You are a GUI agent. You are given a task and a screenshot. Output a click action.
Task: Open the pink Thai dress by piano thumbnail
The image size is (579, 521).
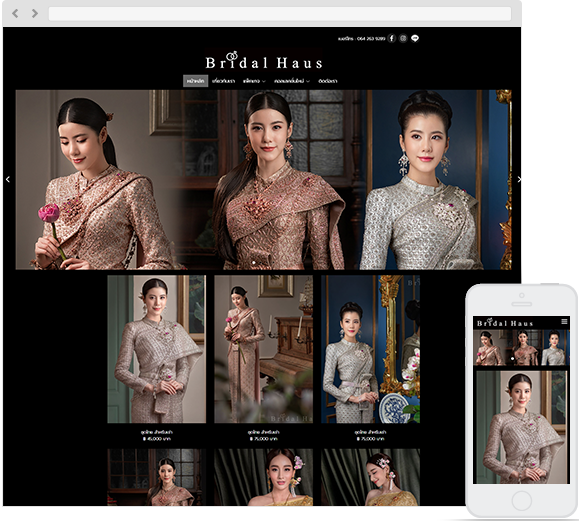pos(263,349)
